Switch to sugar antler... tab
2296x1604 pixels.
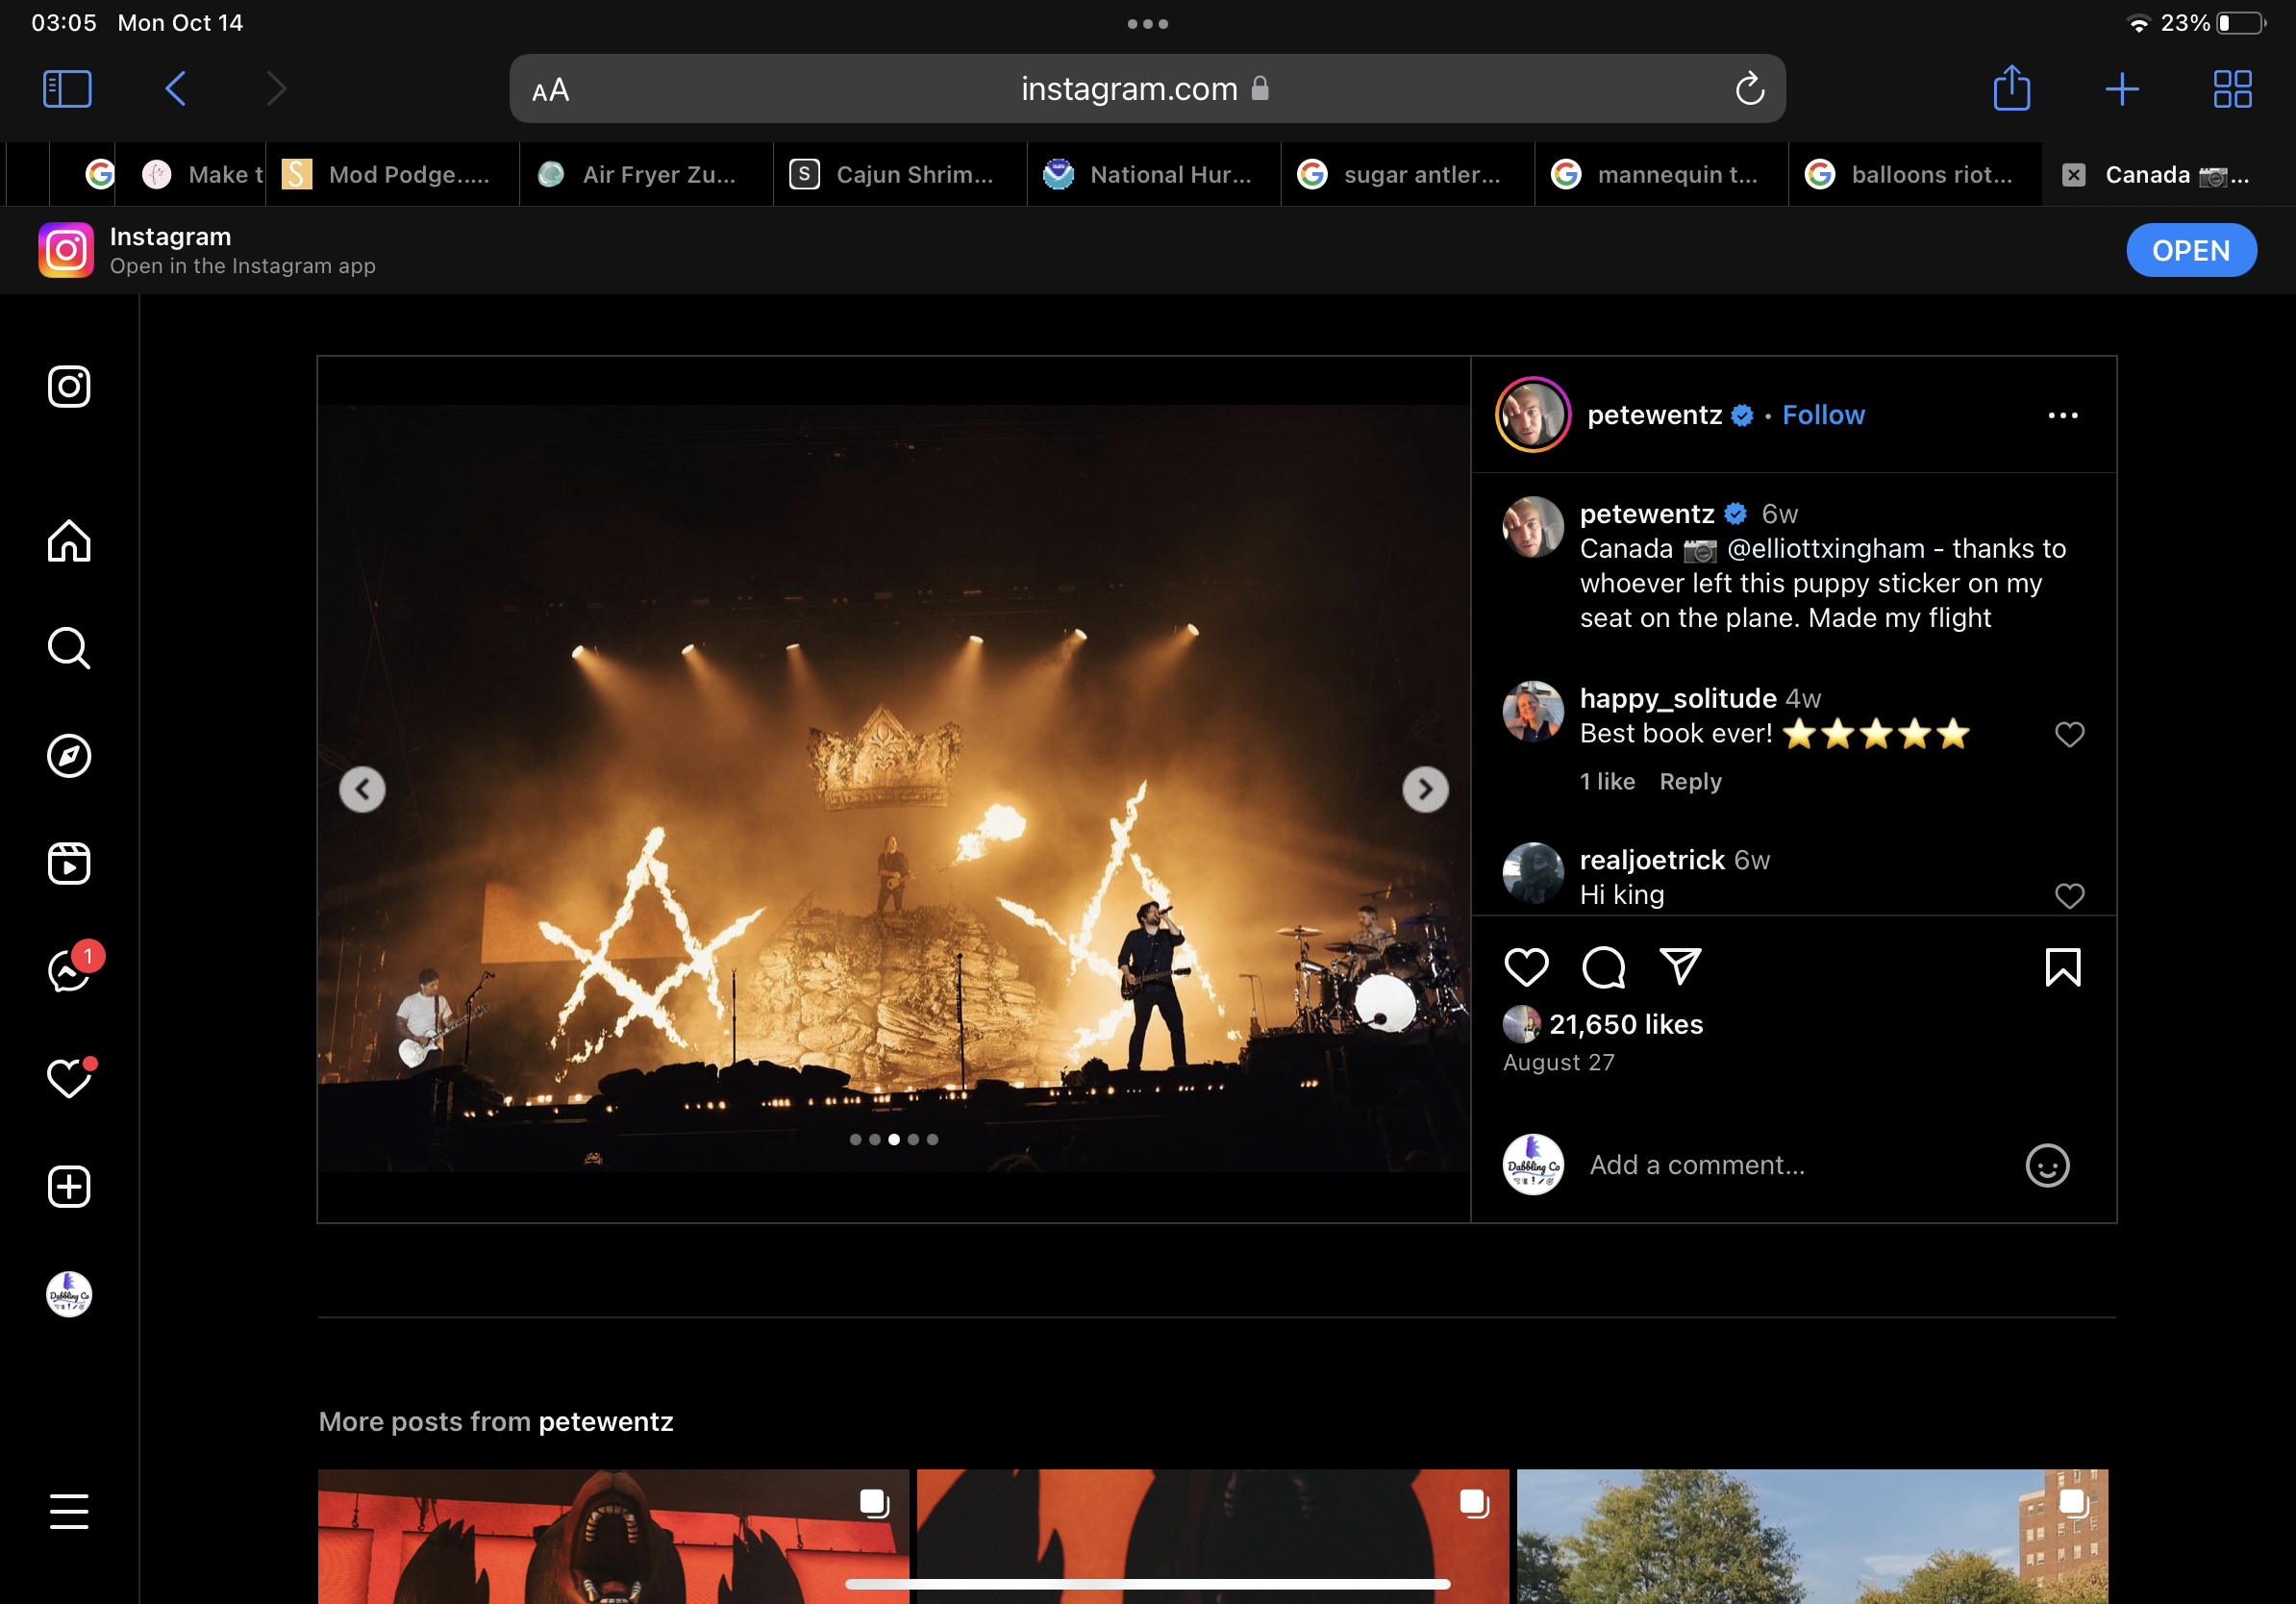point(1408,175)
